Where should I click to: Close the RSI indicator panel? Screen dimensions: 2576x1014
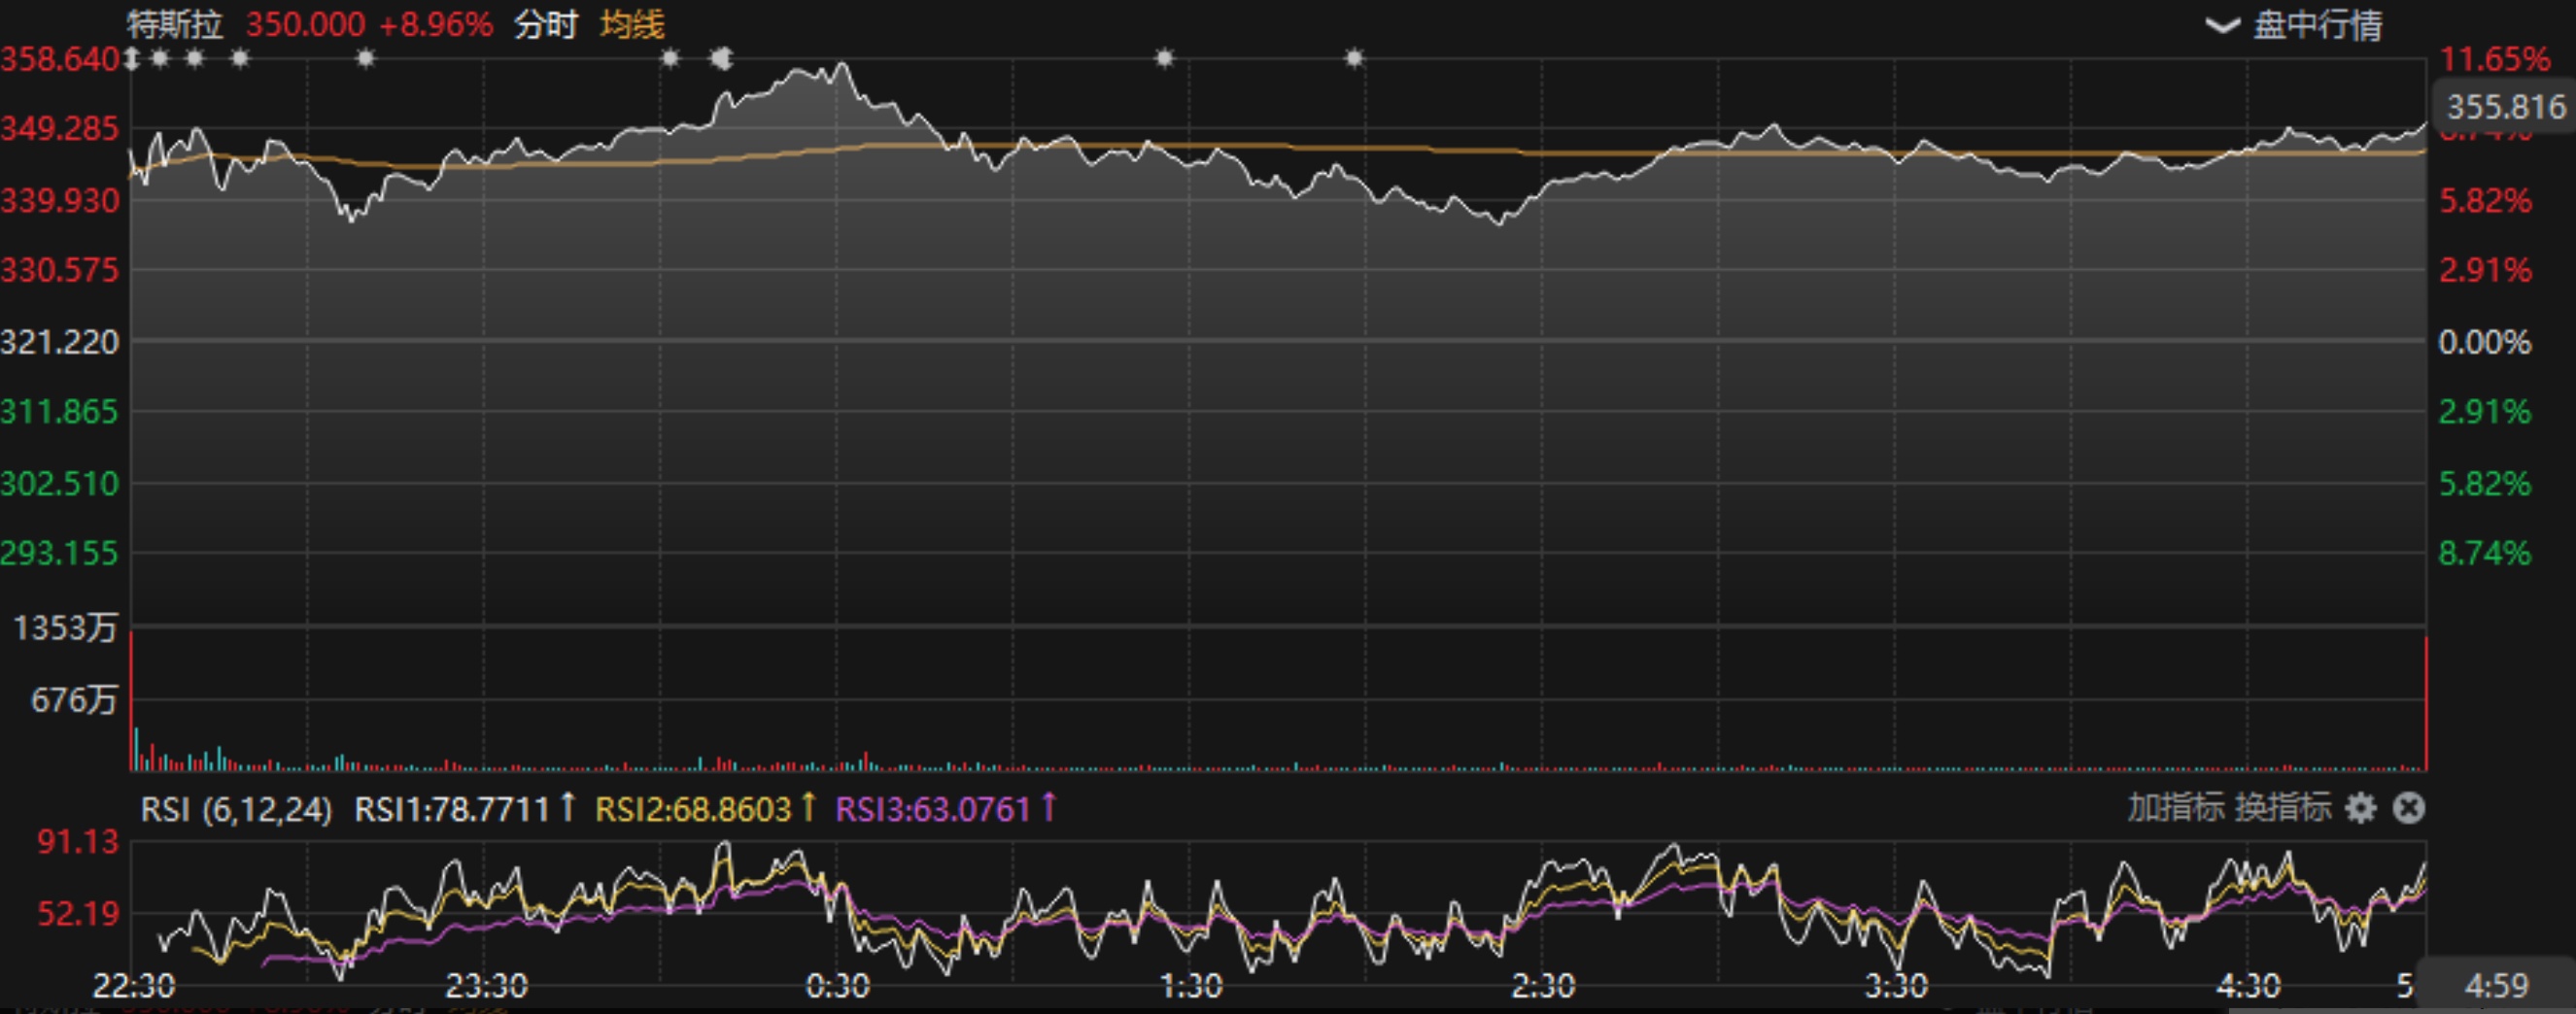point(2409,808)
